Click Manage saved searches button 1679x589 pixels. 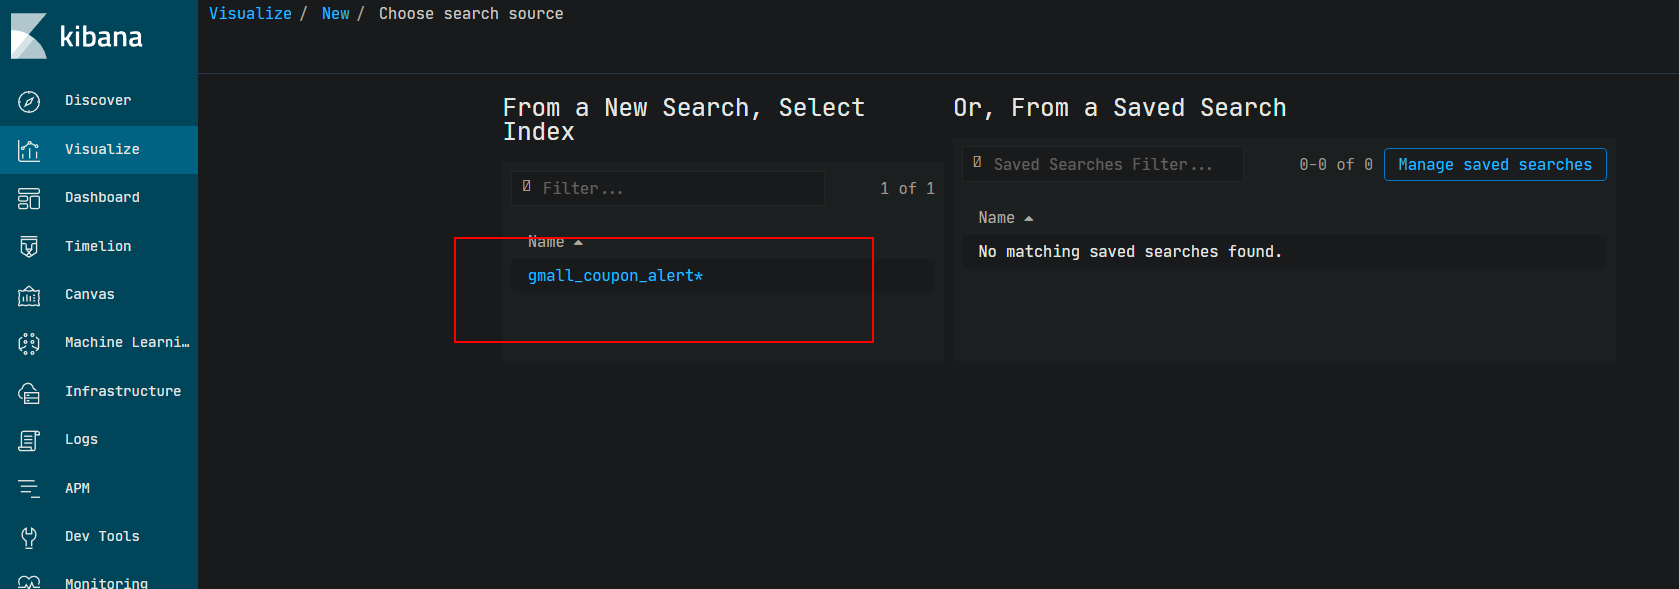1495,165
